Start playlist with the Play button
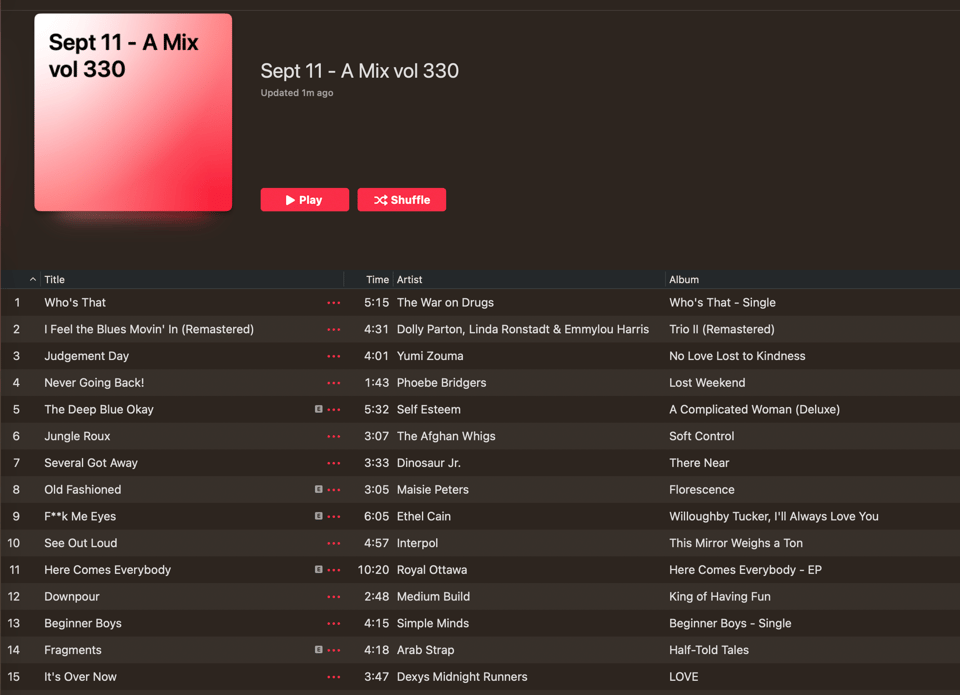960x695 pixels. pos(304,200)
